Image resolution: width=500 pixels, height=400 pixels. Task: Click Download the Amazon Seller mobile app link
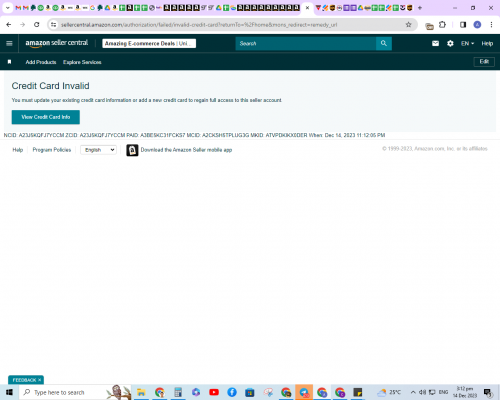tap(186, 150)
